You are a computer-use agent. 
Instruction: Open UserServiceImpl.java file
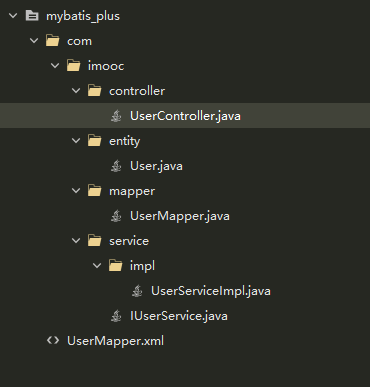coord(211,291)
